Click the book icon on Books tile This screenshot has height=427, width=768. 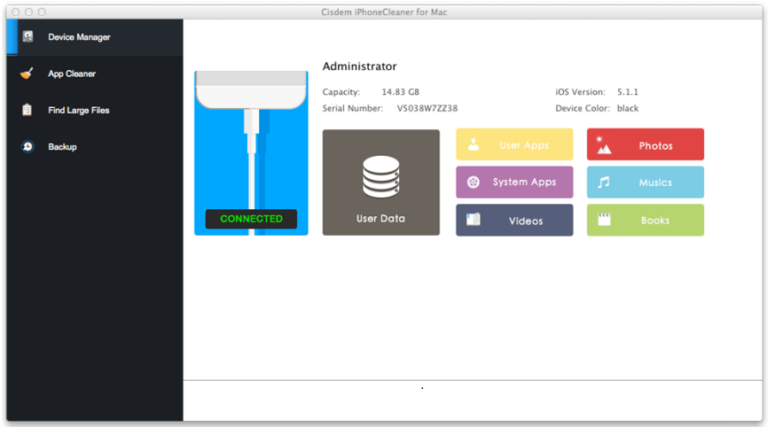tap(603, 220)
